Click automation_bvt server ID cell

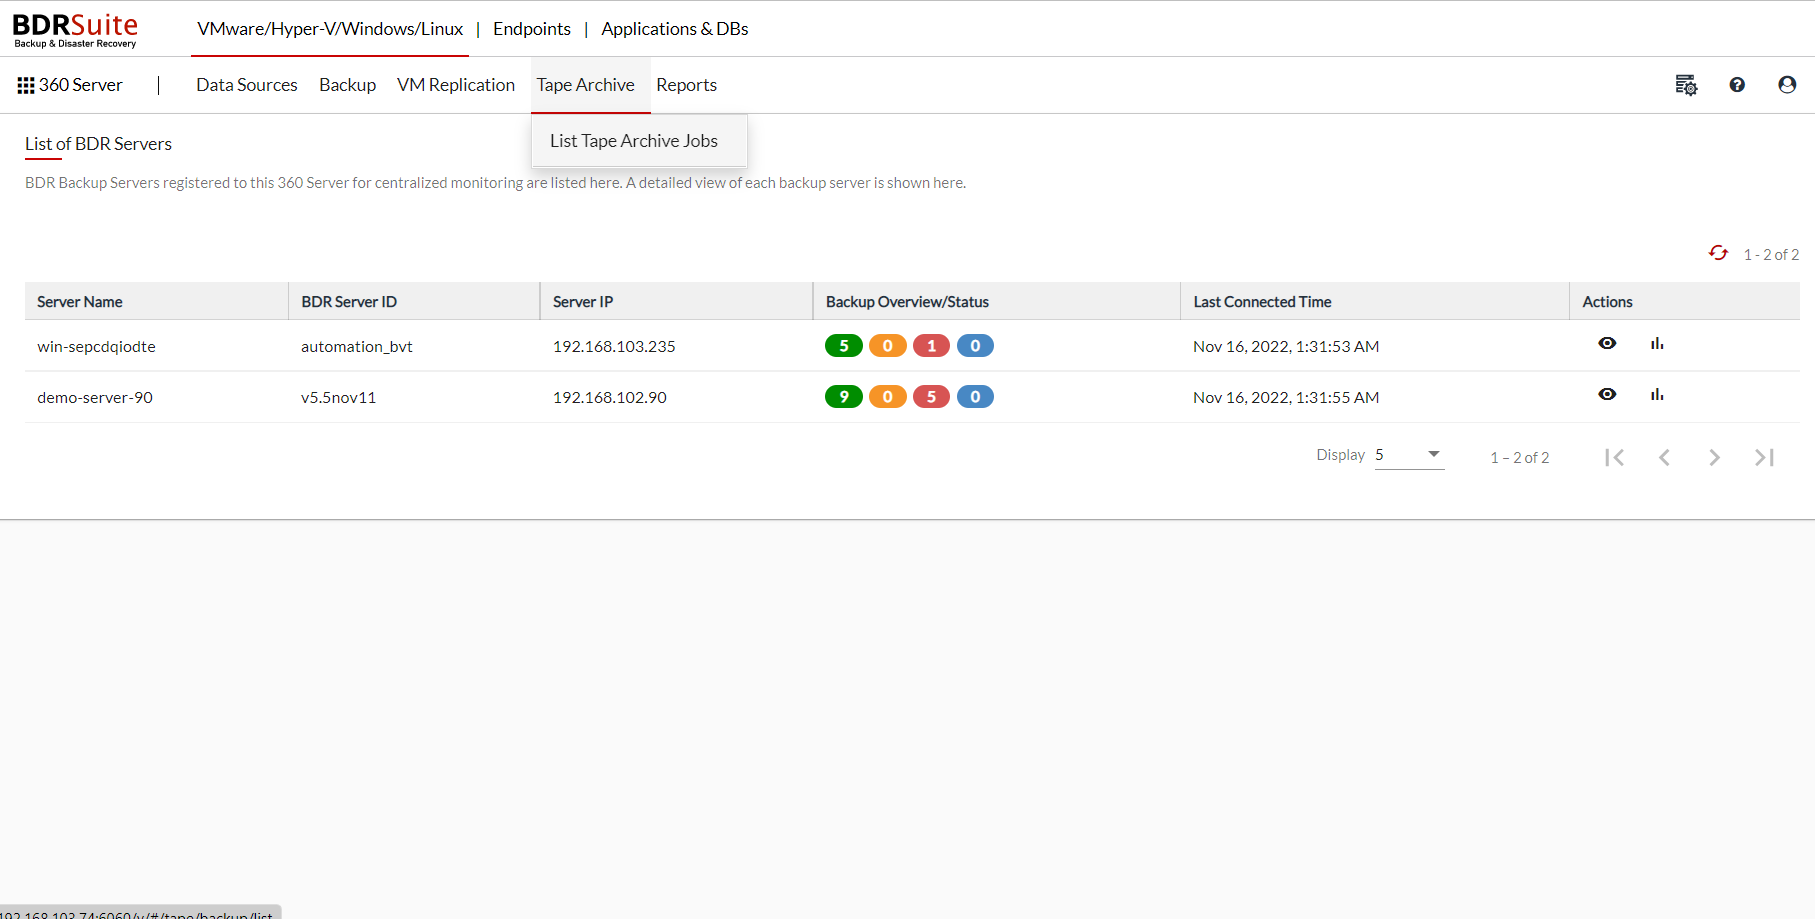pos(357,347)
